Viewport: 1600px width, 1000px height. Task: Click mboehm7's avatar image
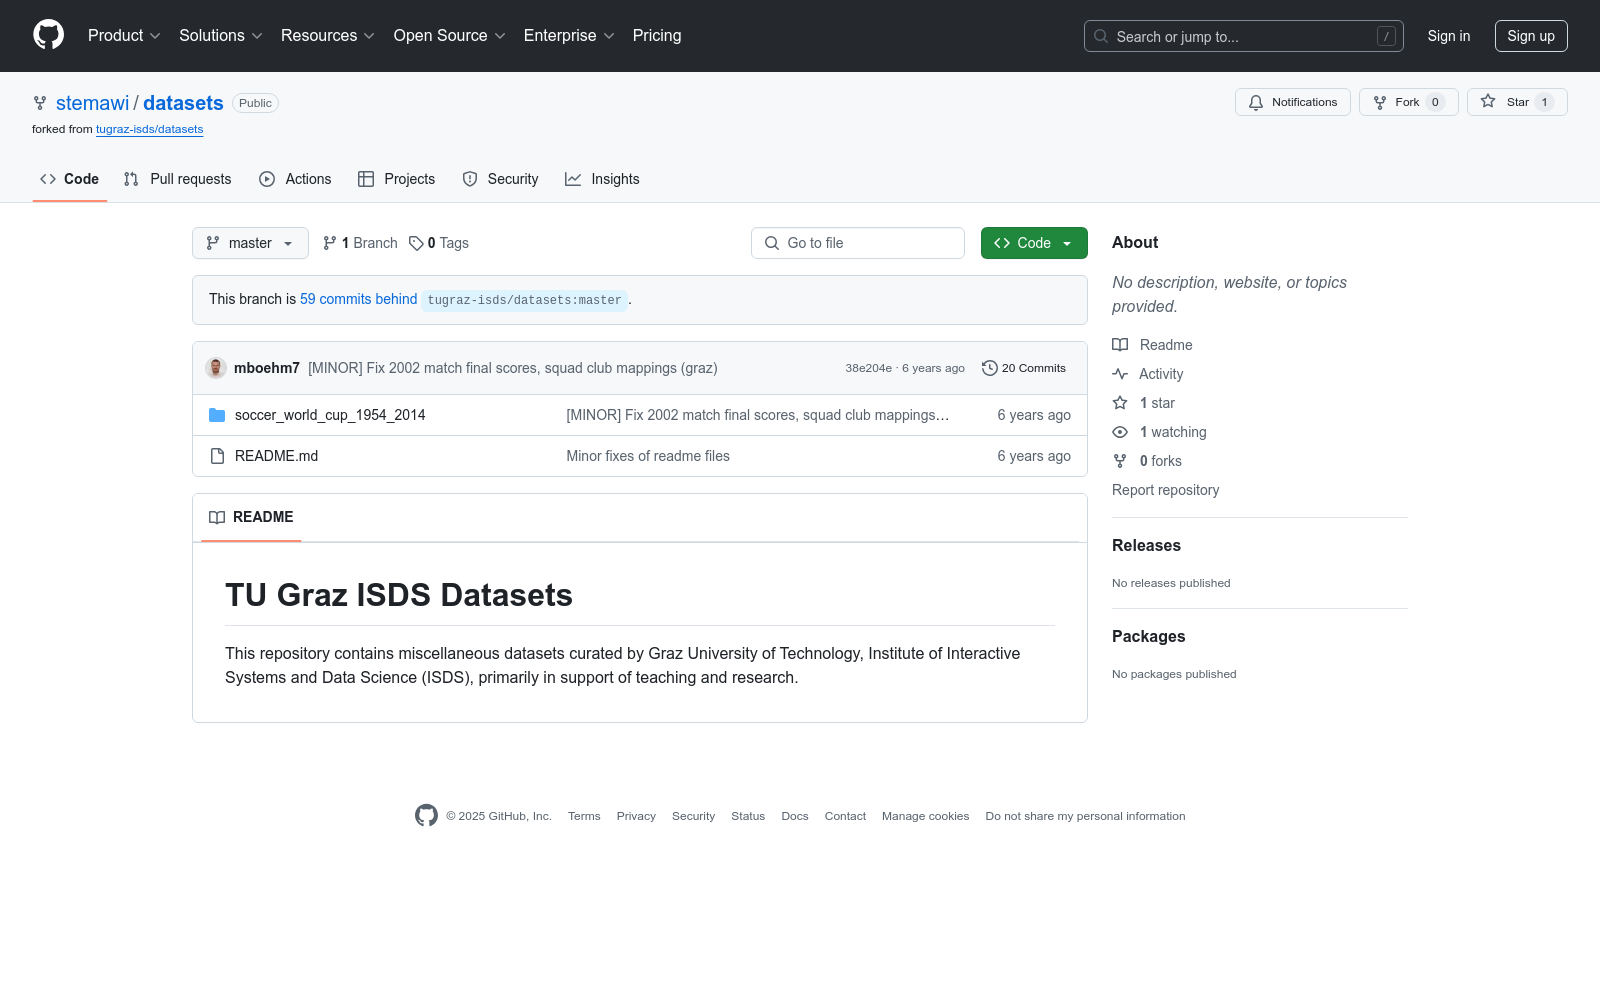point(216,368)
